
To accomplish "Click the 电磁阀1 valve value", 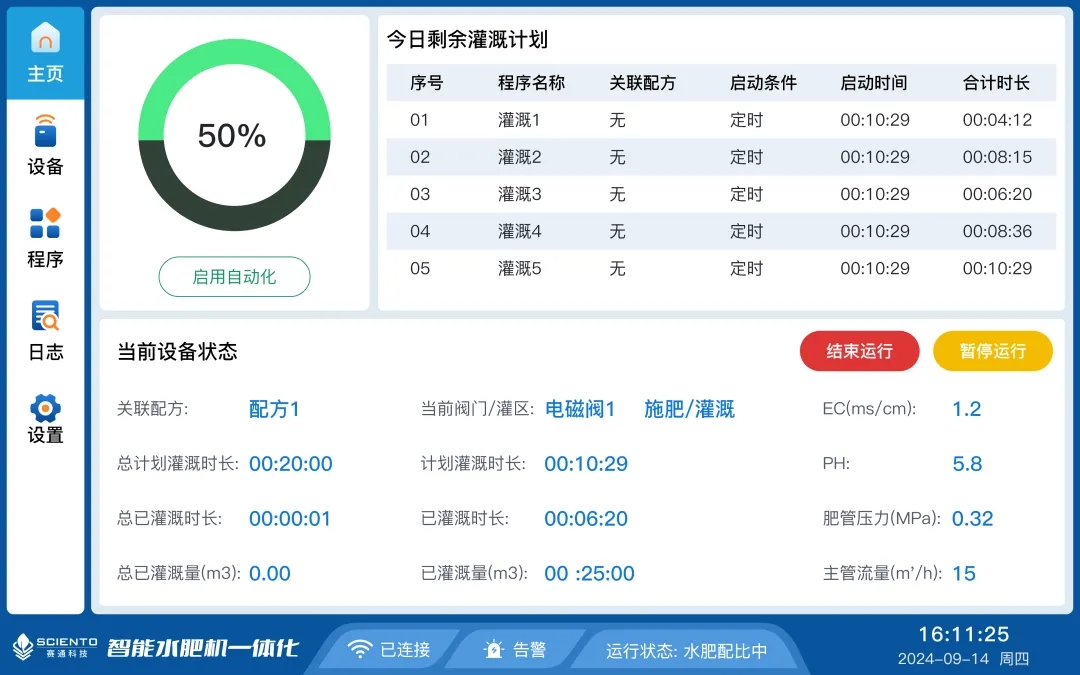I will click(x=580, y=409).
